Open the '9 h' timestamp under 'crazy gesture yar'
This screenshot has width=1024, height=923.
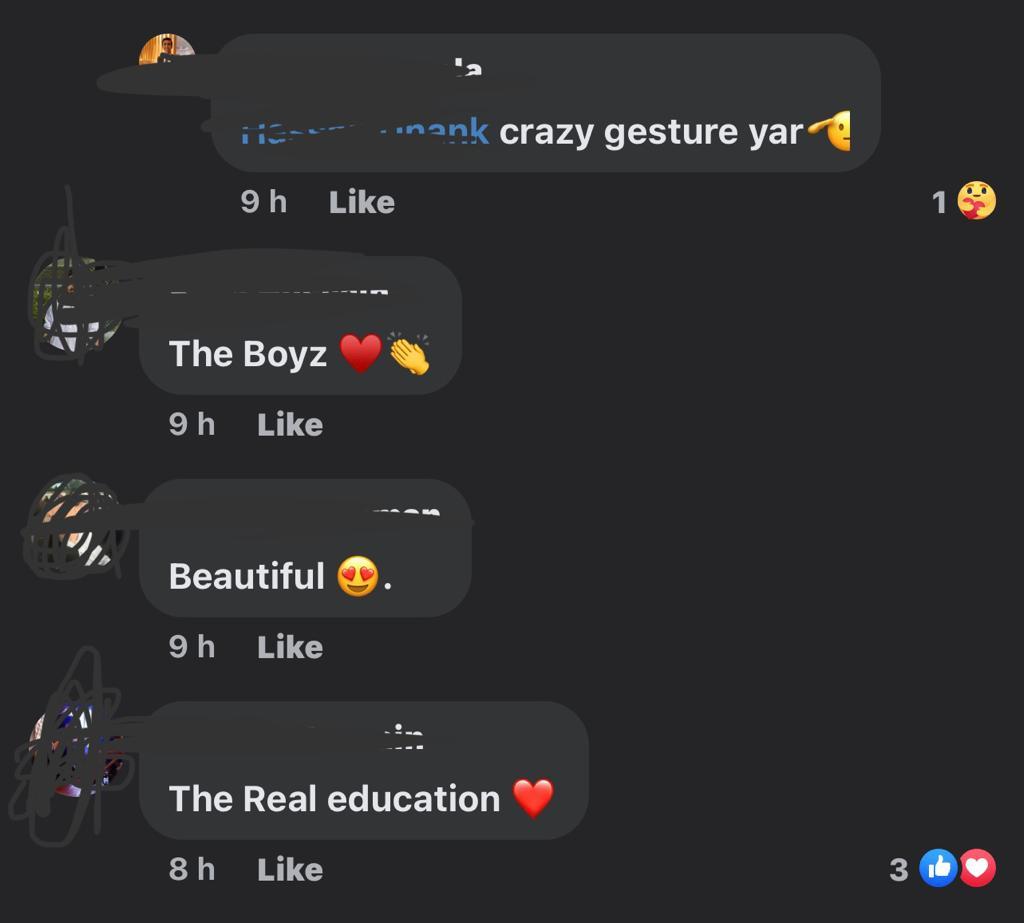coord(264,202)
